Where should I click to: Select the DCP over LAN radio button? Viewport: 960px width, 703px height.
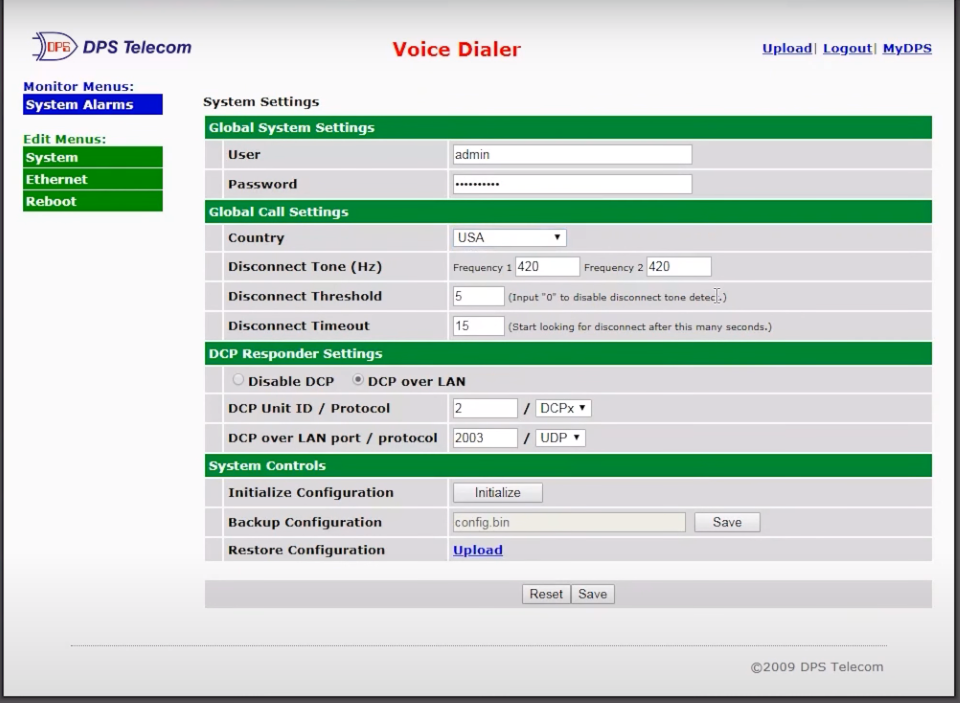point(358,380)
